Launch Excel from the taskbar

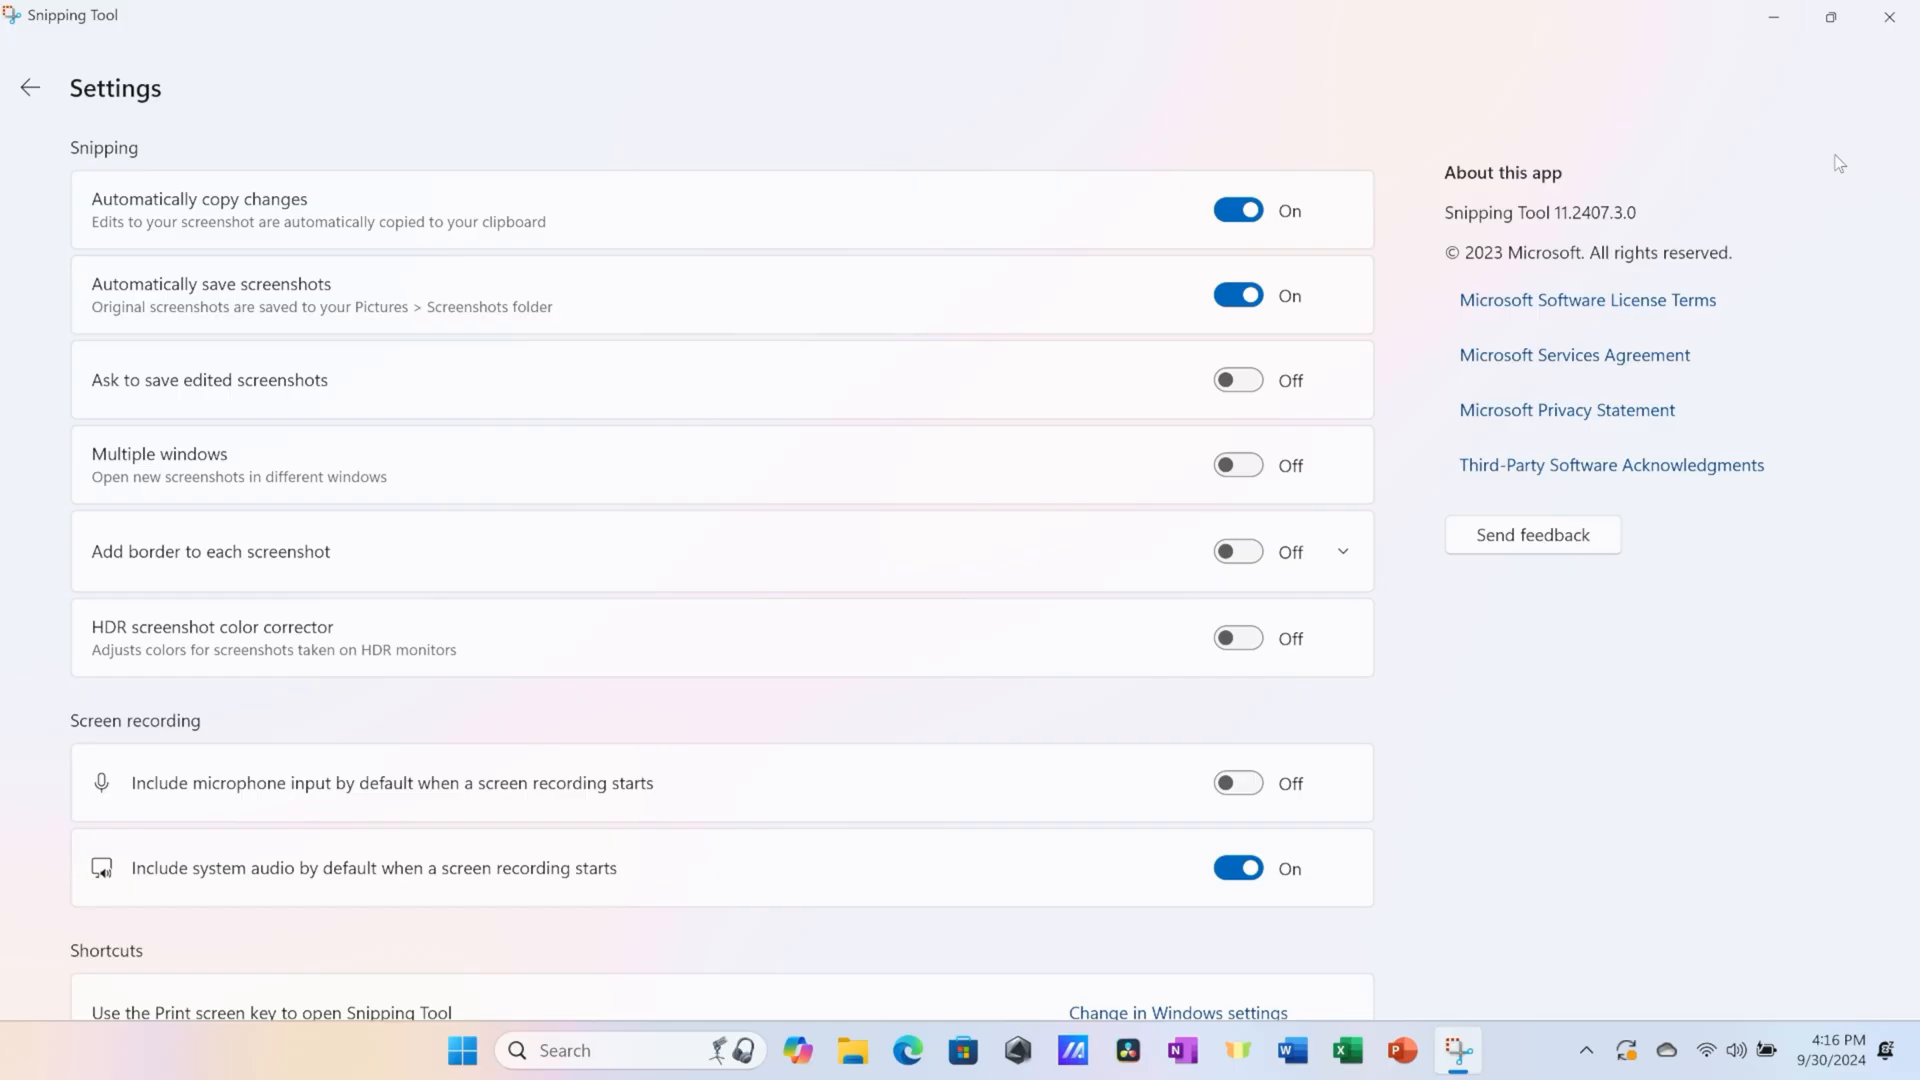click(1346, 1050)
